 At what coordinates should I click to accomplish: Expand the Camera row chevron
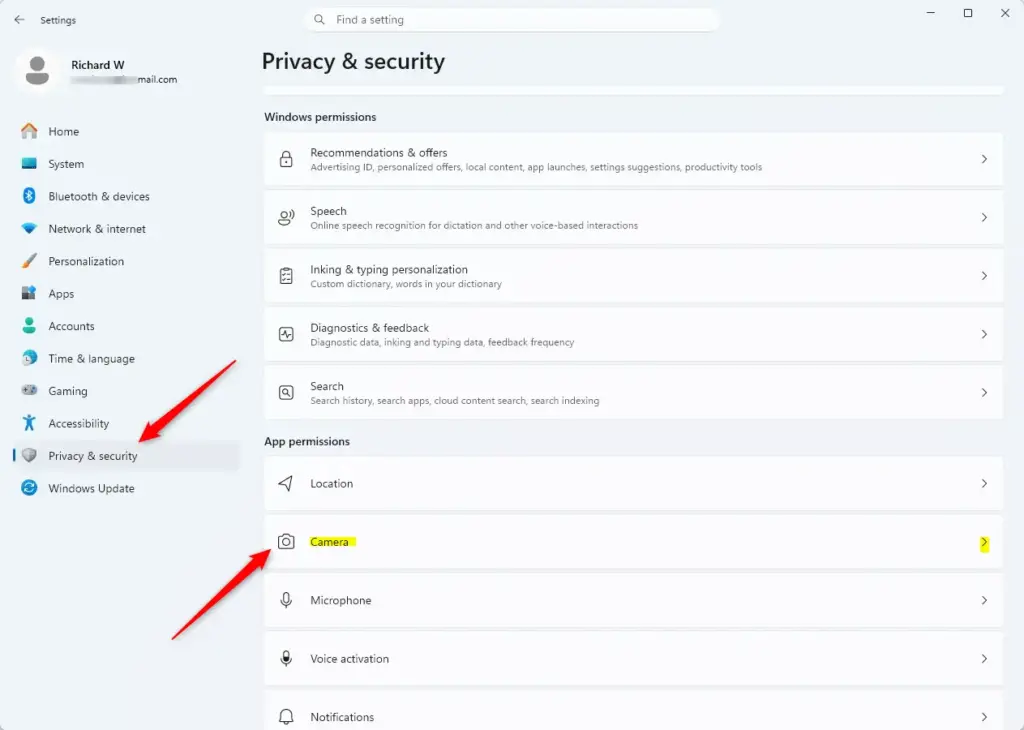[984, 543]
